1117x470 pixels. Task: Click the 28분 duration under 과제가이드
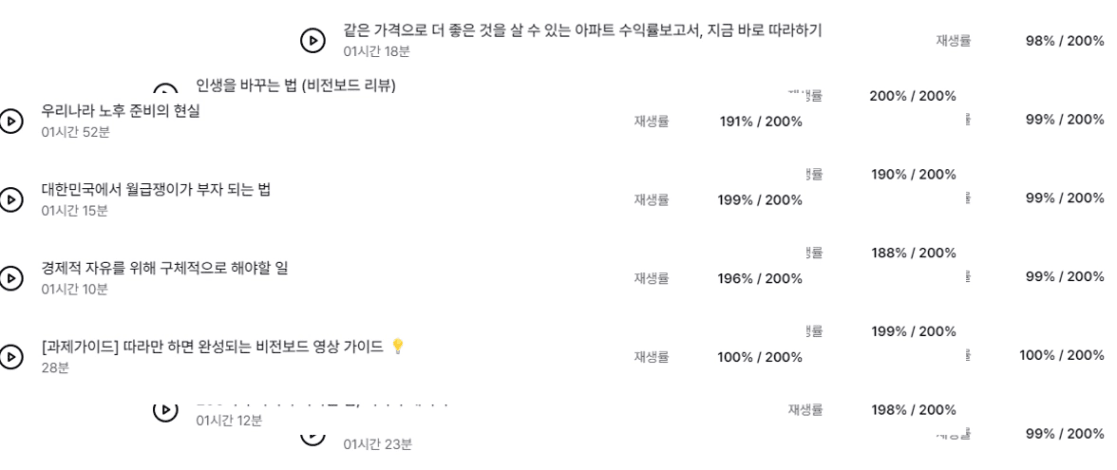tap(55, 367)
